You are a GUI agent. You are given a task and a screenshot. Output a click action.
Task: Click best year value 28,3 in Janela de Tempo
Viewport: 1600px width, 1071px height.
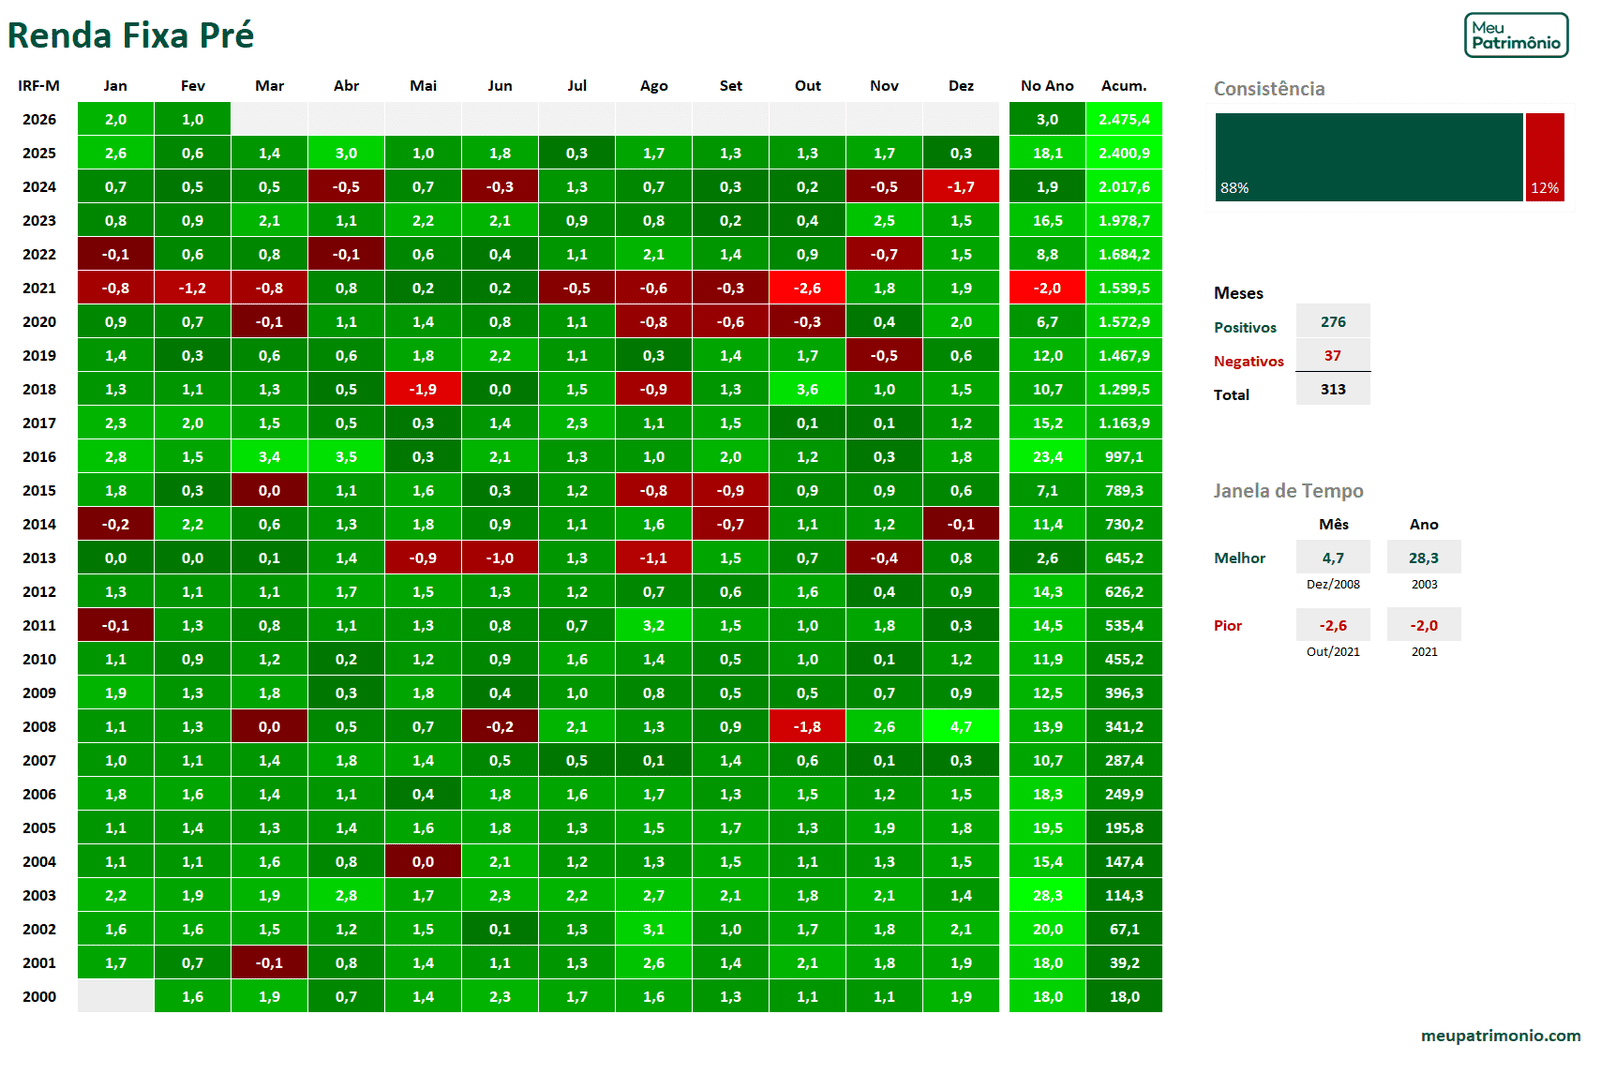pos(1423,558)
